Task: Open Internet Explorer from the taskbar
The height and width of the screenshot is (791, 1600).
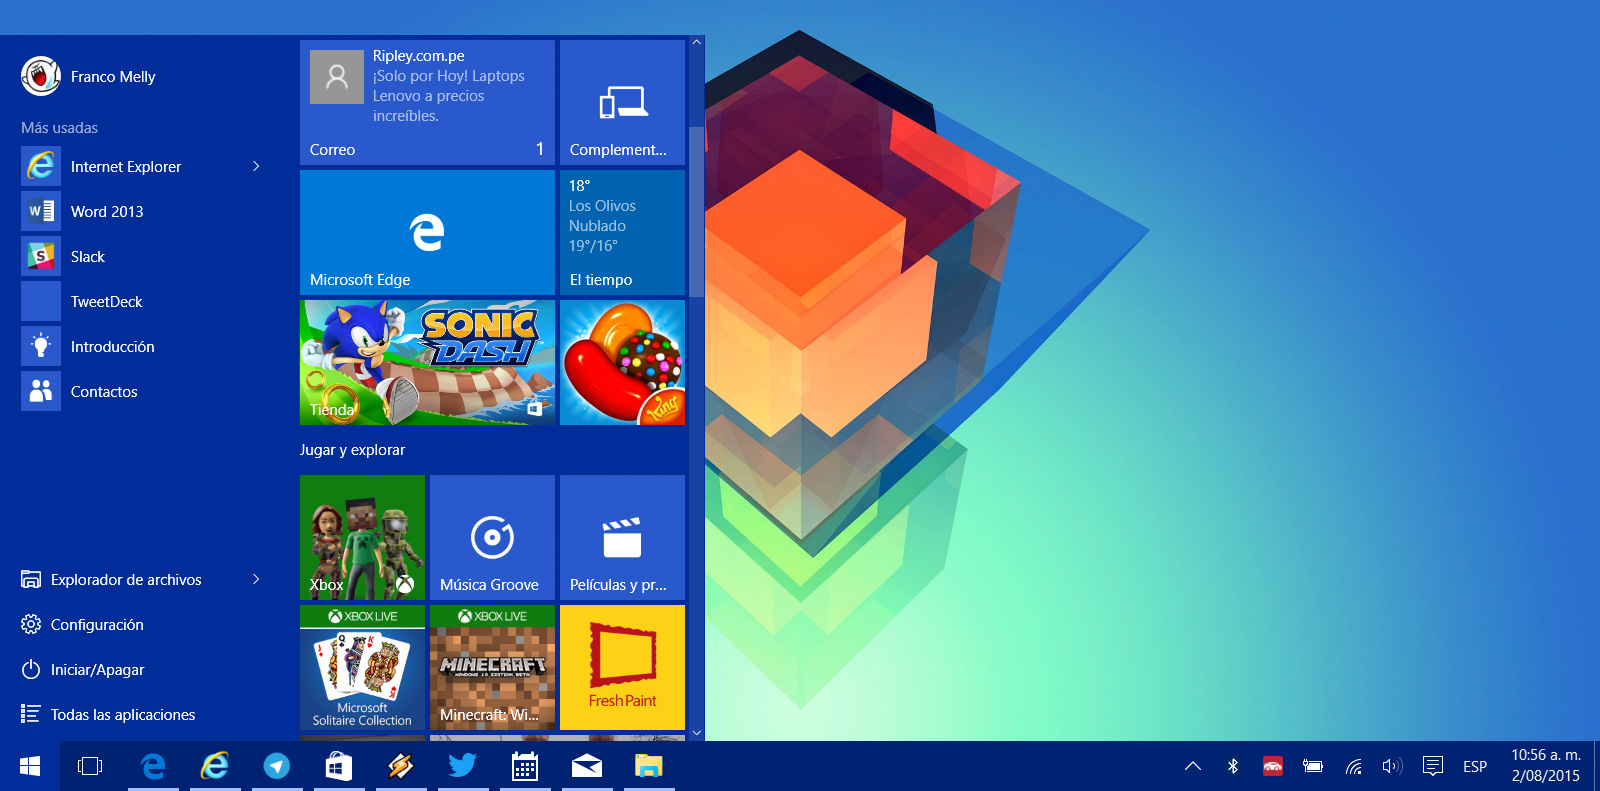Action: click(x=215, y=766)
